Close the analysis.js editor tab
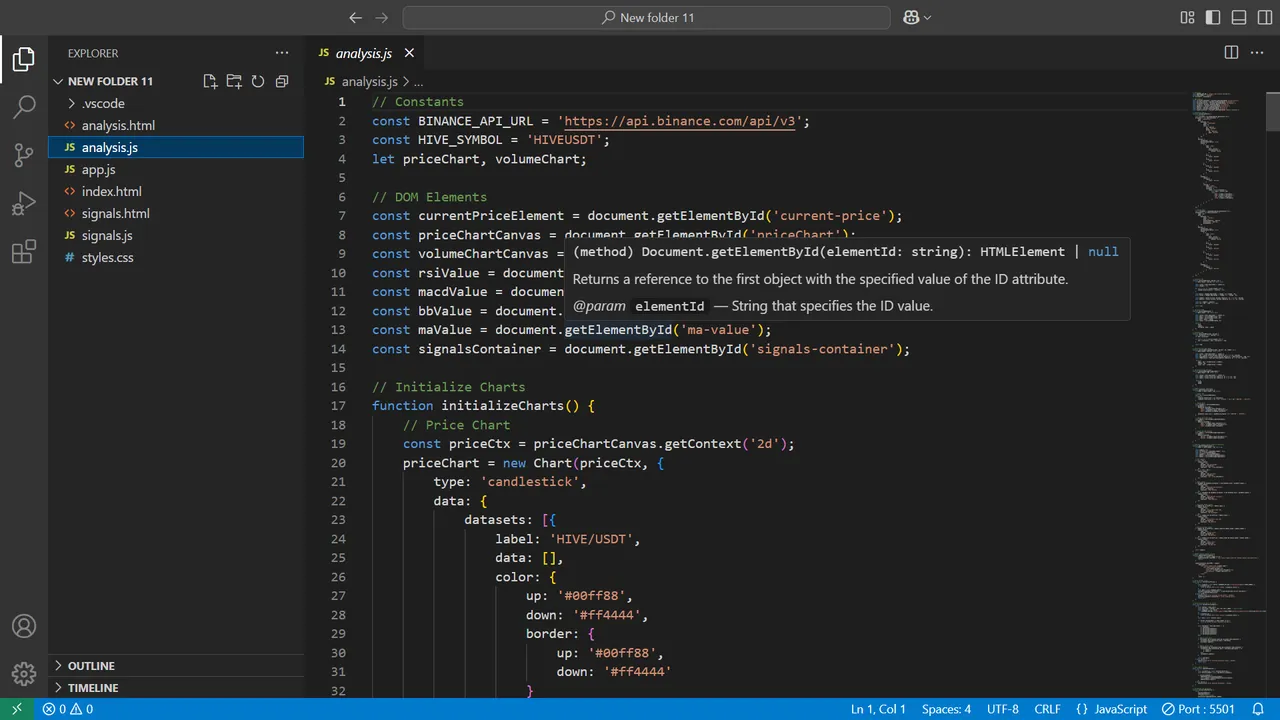This screenshot has height=720, width=1280. (x=409, y=53)
